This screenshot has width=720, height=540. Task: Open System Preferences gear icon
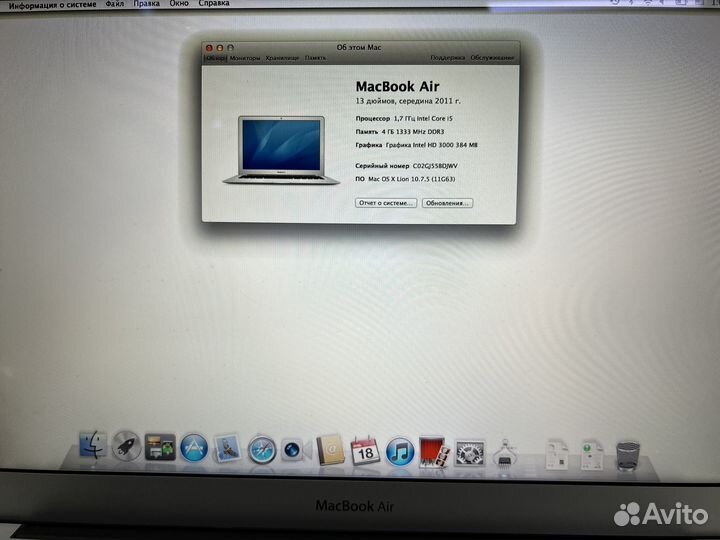coord(469,453)
